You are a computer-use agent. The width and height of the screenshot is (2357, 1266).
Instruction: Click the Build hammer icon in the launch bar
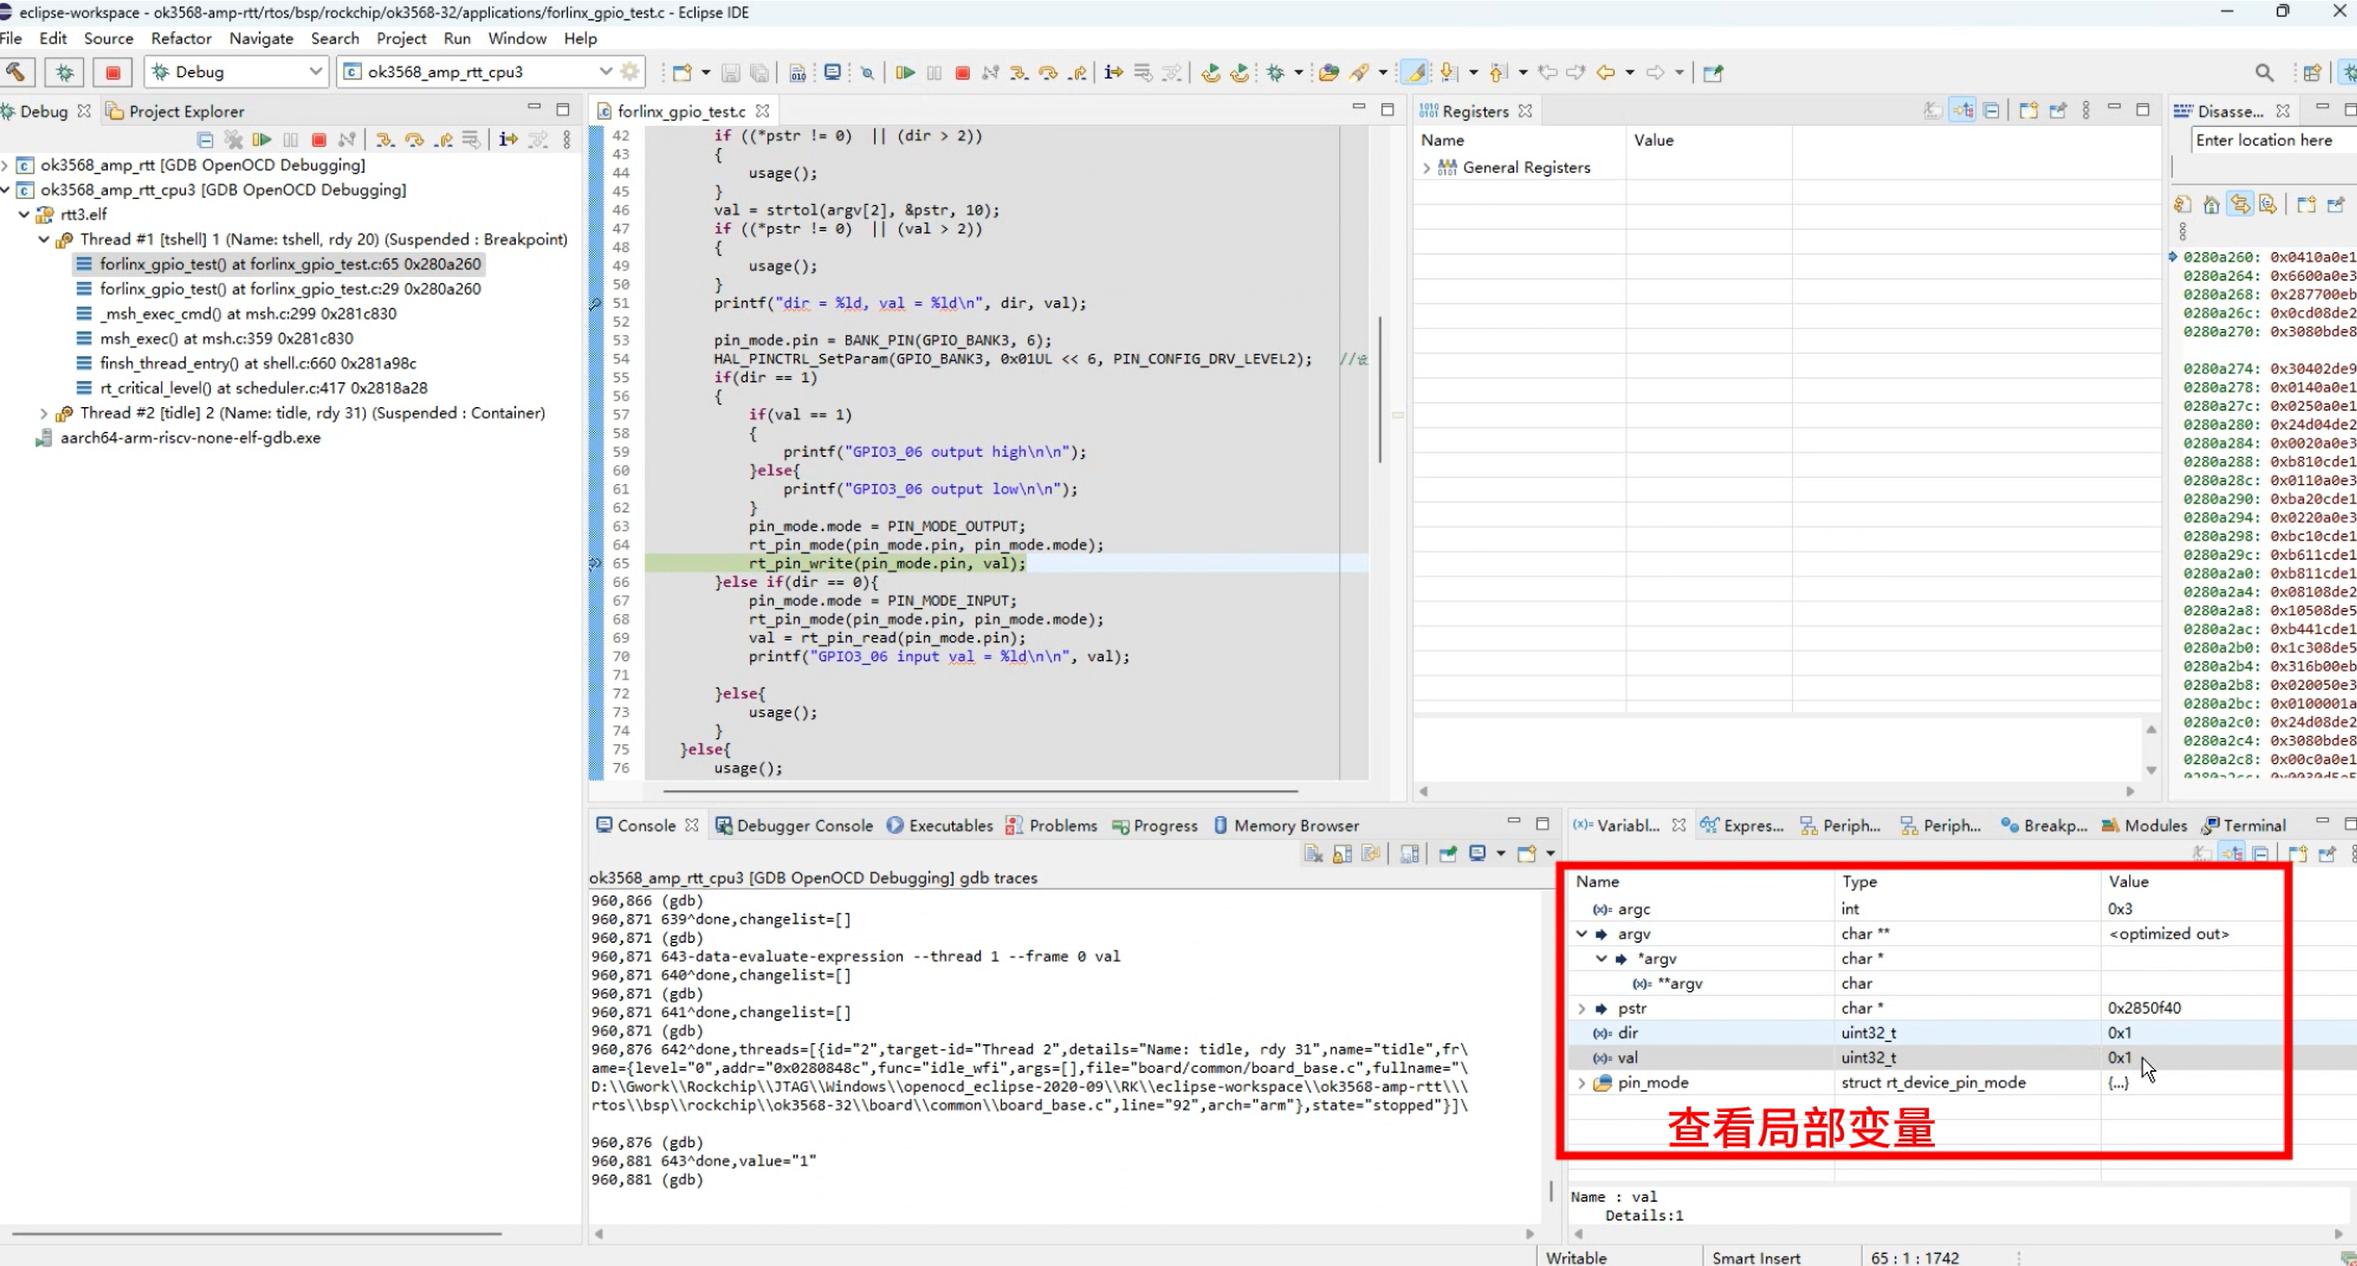17,72
